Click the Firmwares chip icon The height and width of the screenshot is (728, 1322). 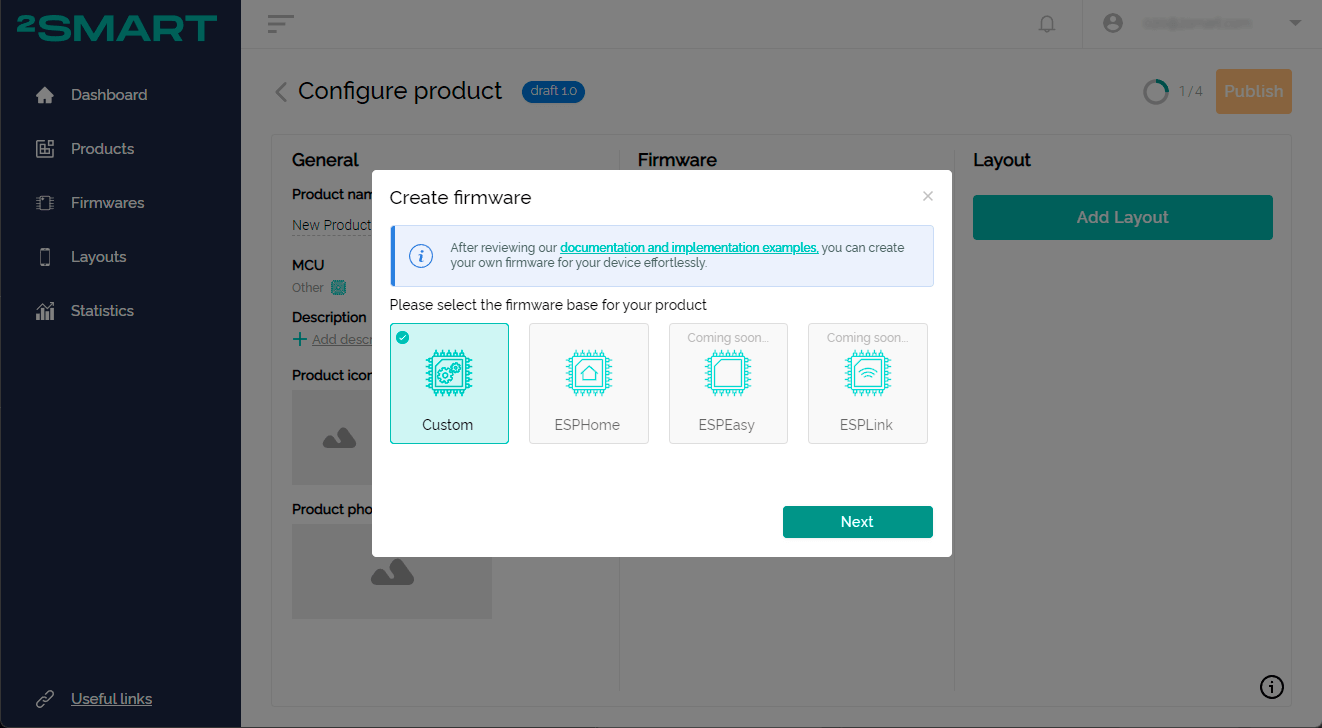click(45, 203)
